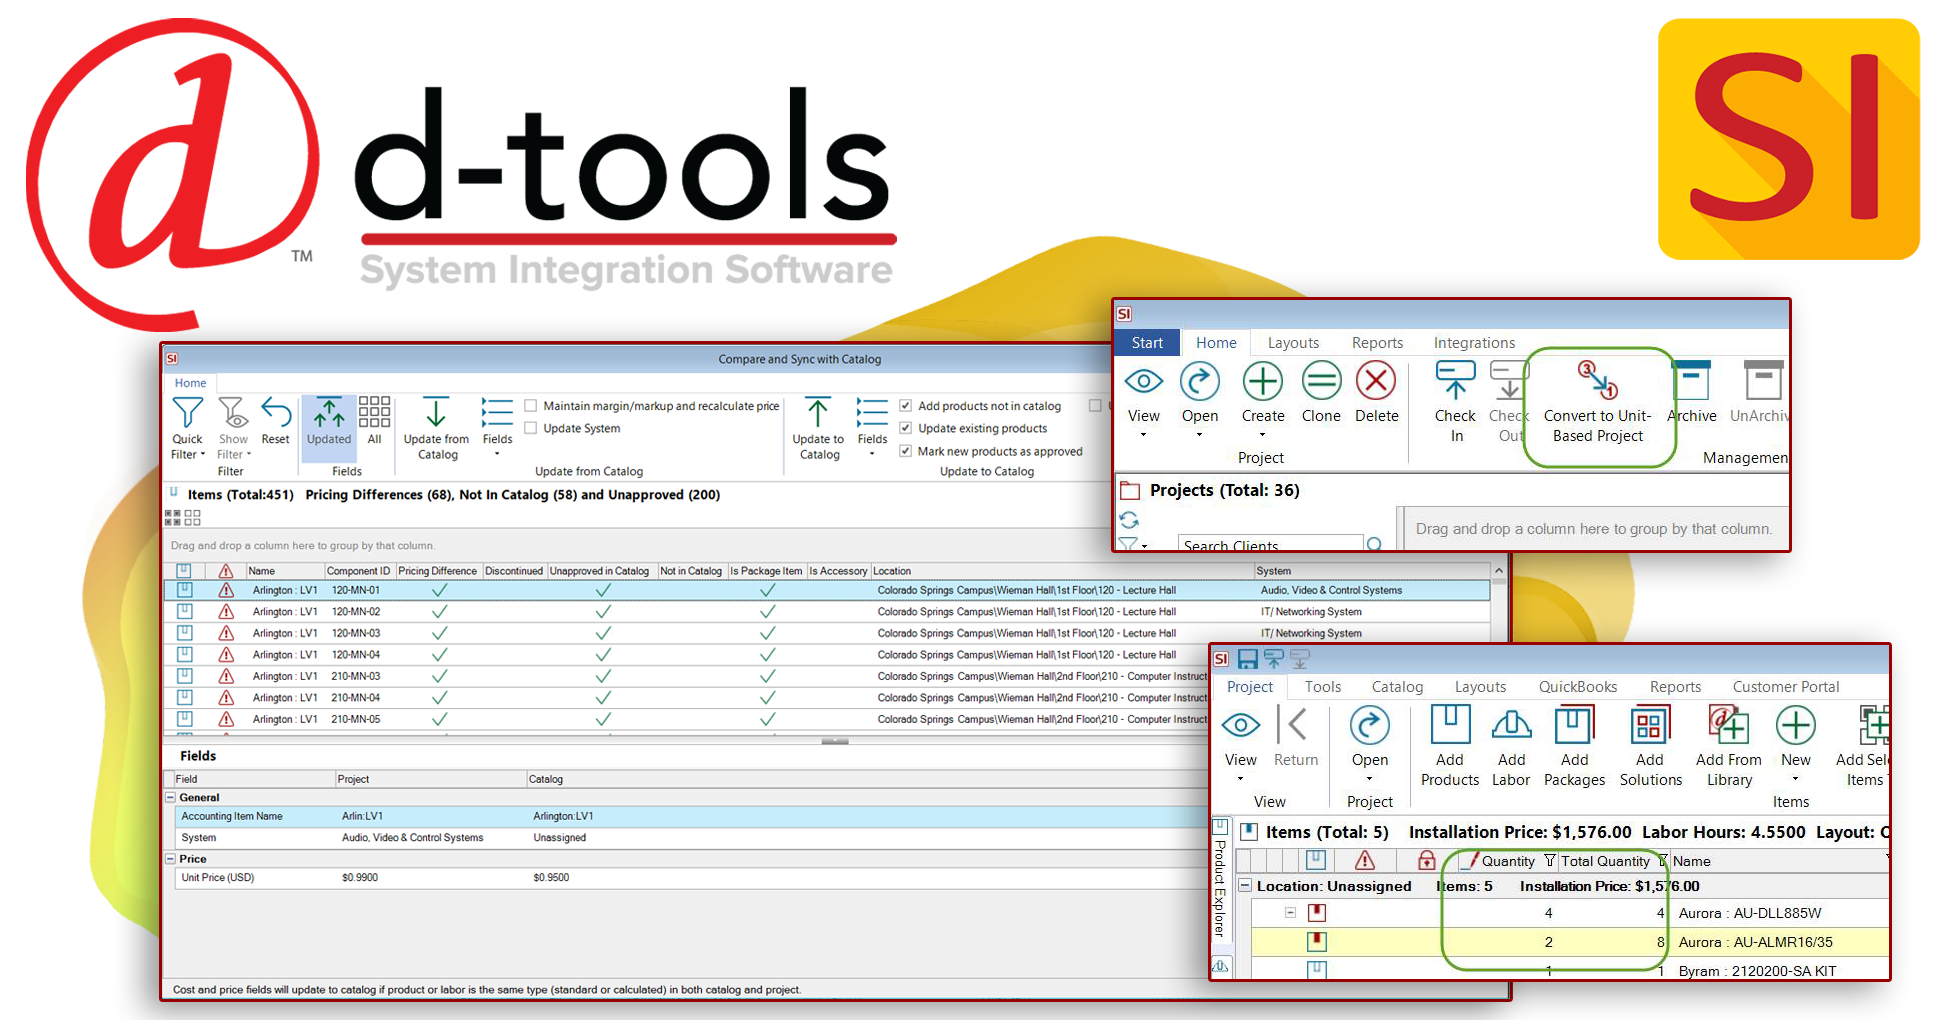The height and width of the screenshot is (1020, 1946).
Task: Open the Integrations tab
Action: (1473, 342)
